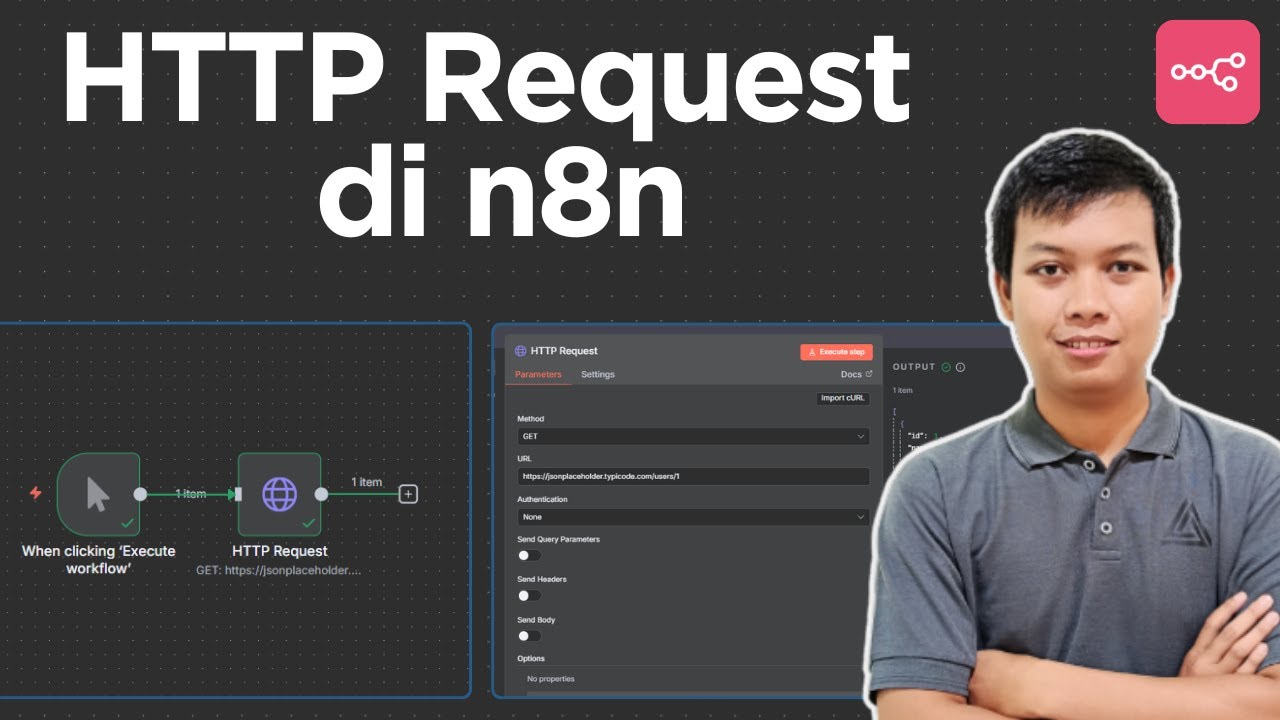Enable the Send Headers toggle

coord(529,595)
